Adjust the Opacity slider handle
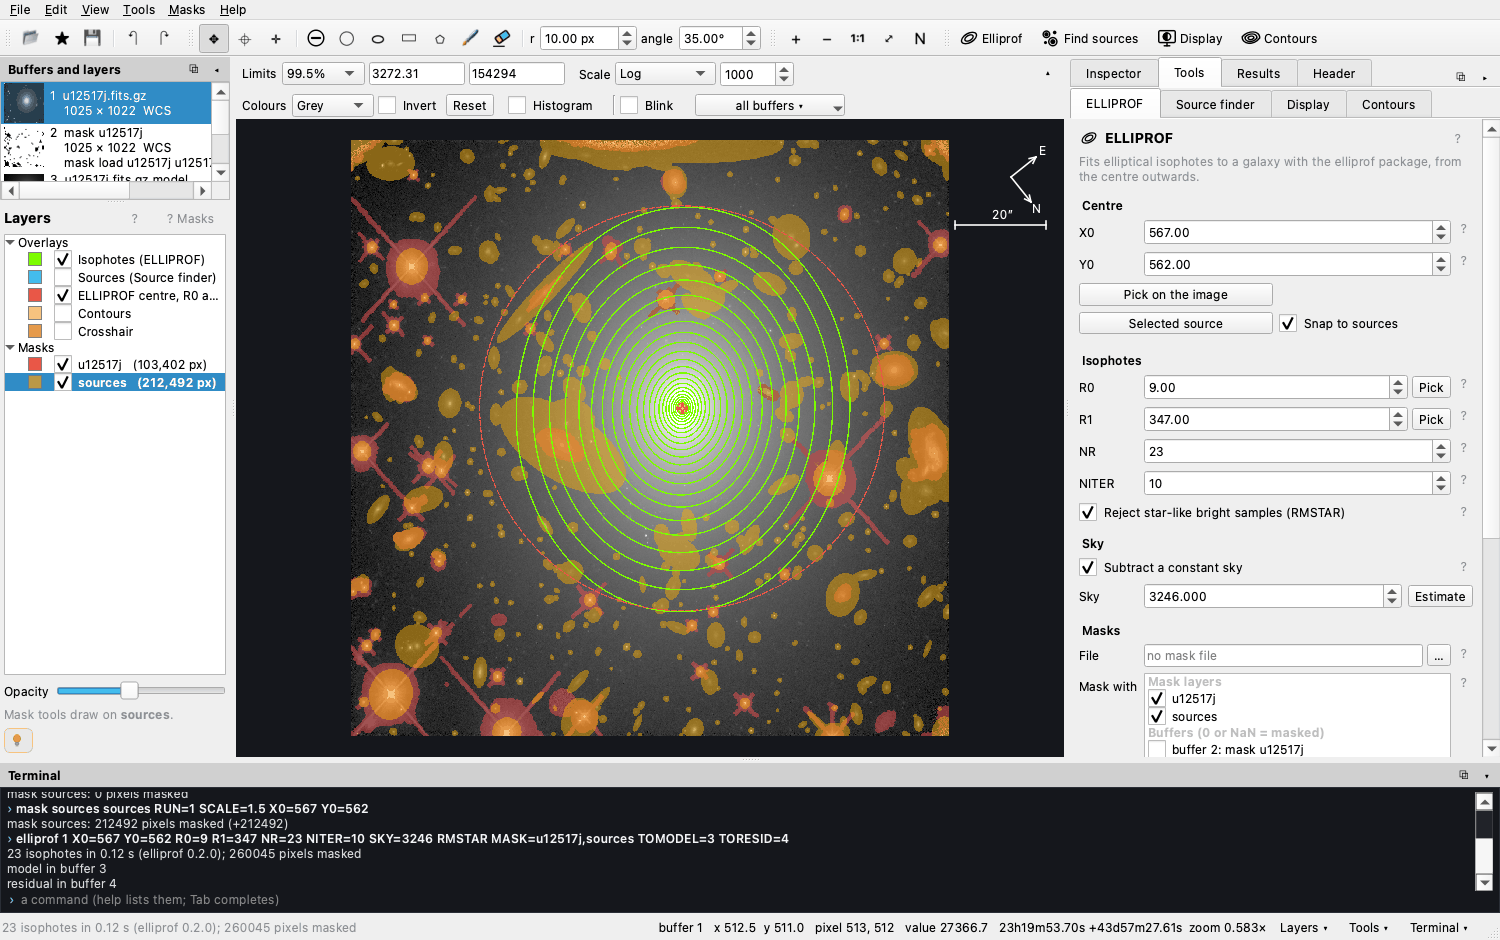 tap(129, 691)
